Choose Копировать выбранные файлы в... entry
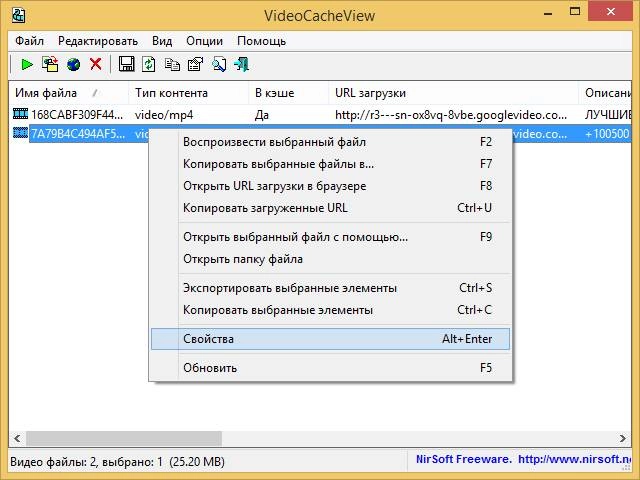This screenshot has width=640, height=480. 330,164
